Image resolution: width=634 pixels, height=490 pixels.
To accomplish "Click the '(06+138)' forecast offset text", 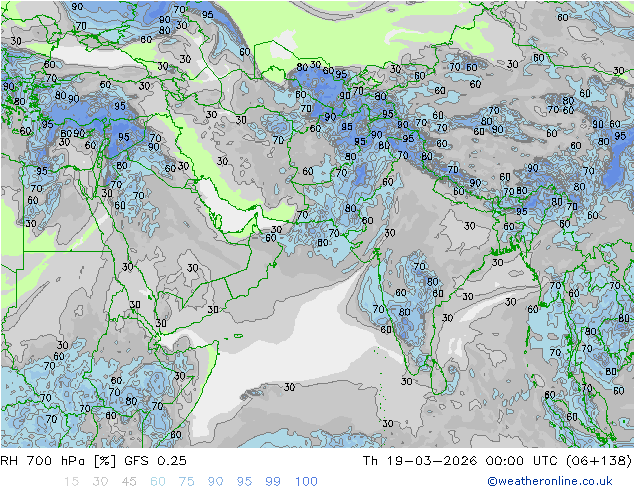I will [598, 460].
